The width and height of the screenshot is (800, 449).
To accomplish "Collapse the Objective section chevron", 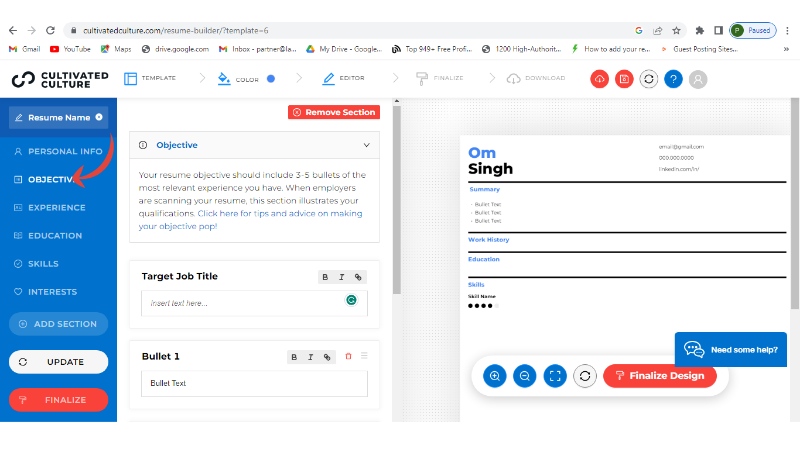I will (366, 145).
